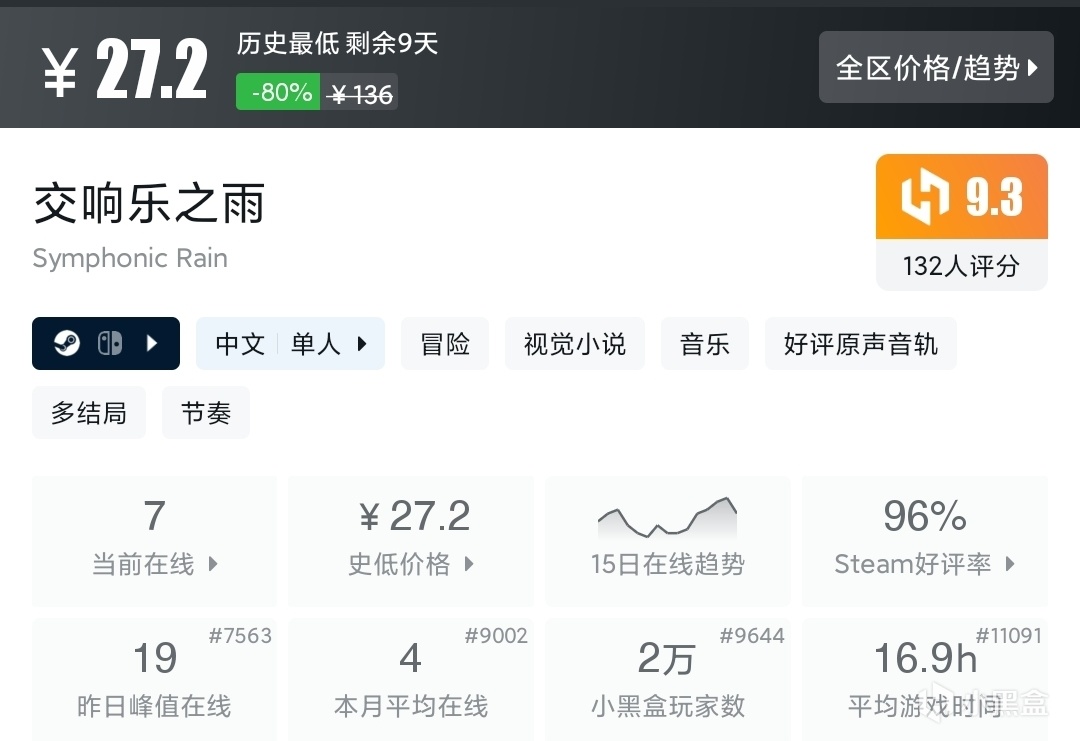Viewport: 1080px width, 741px height.
Task: Select the 视觉小说 tag
Action: pyautogui.click(x=575, y=344)
